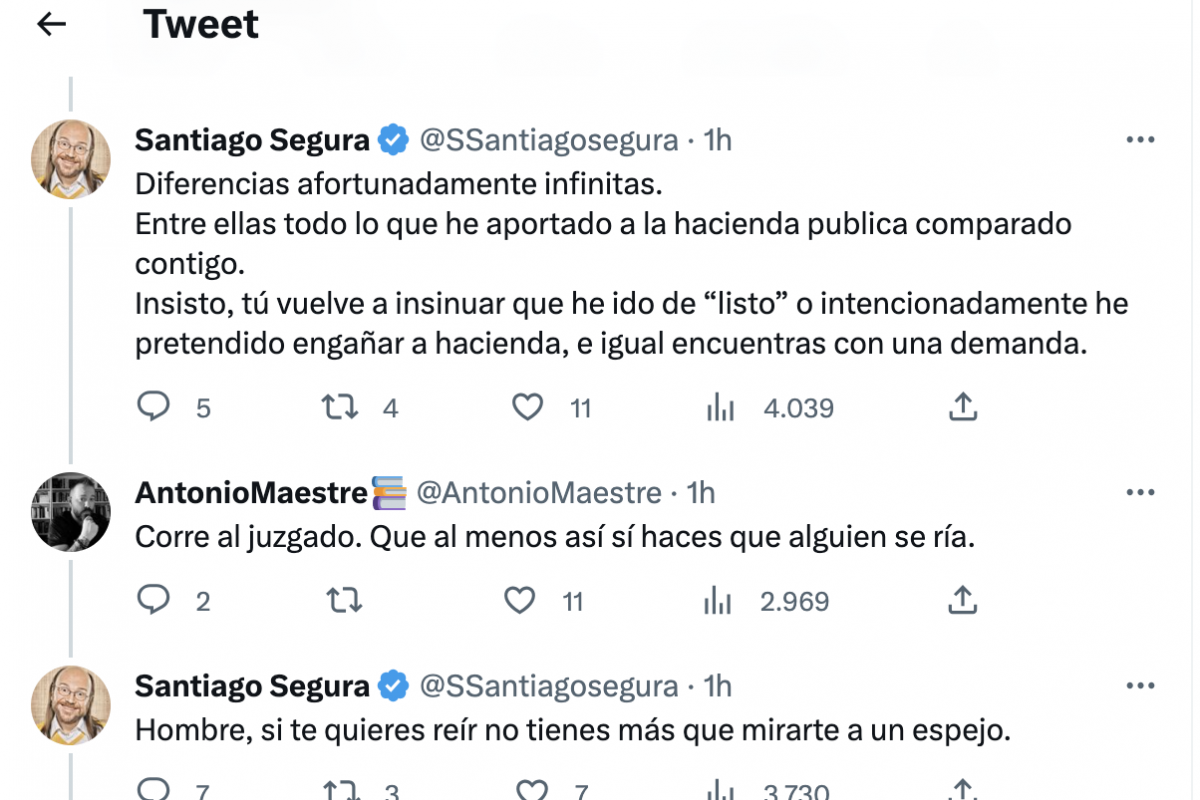Click Santiago Segura's verified badge on last tweet
The height and width of the screenshot is (800, 1200).
click(394, 686)
